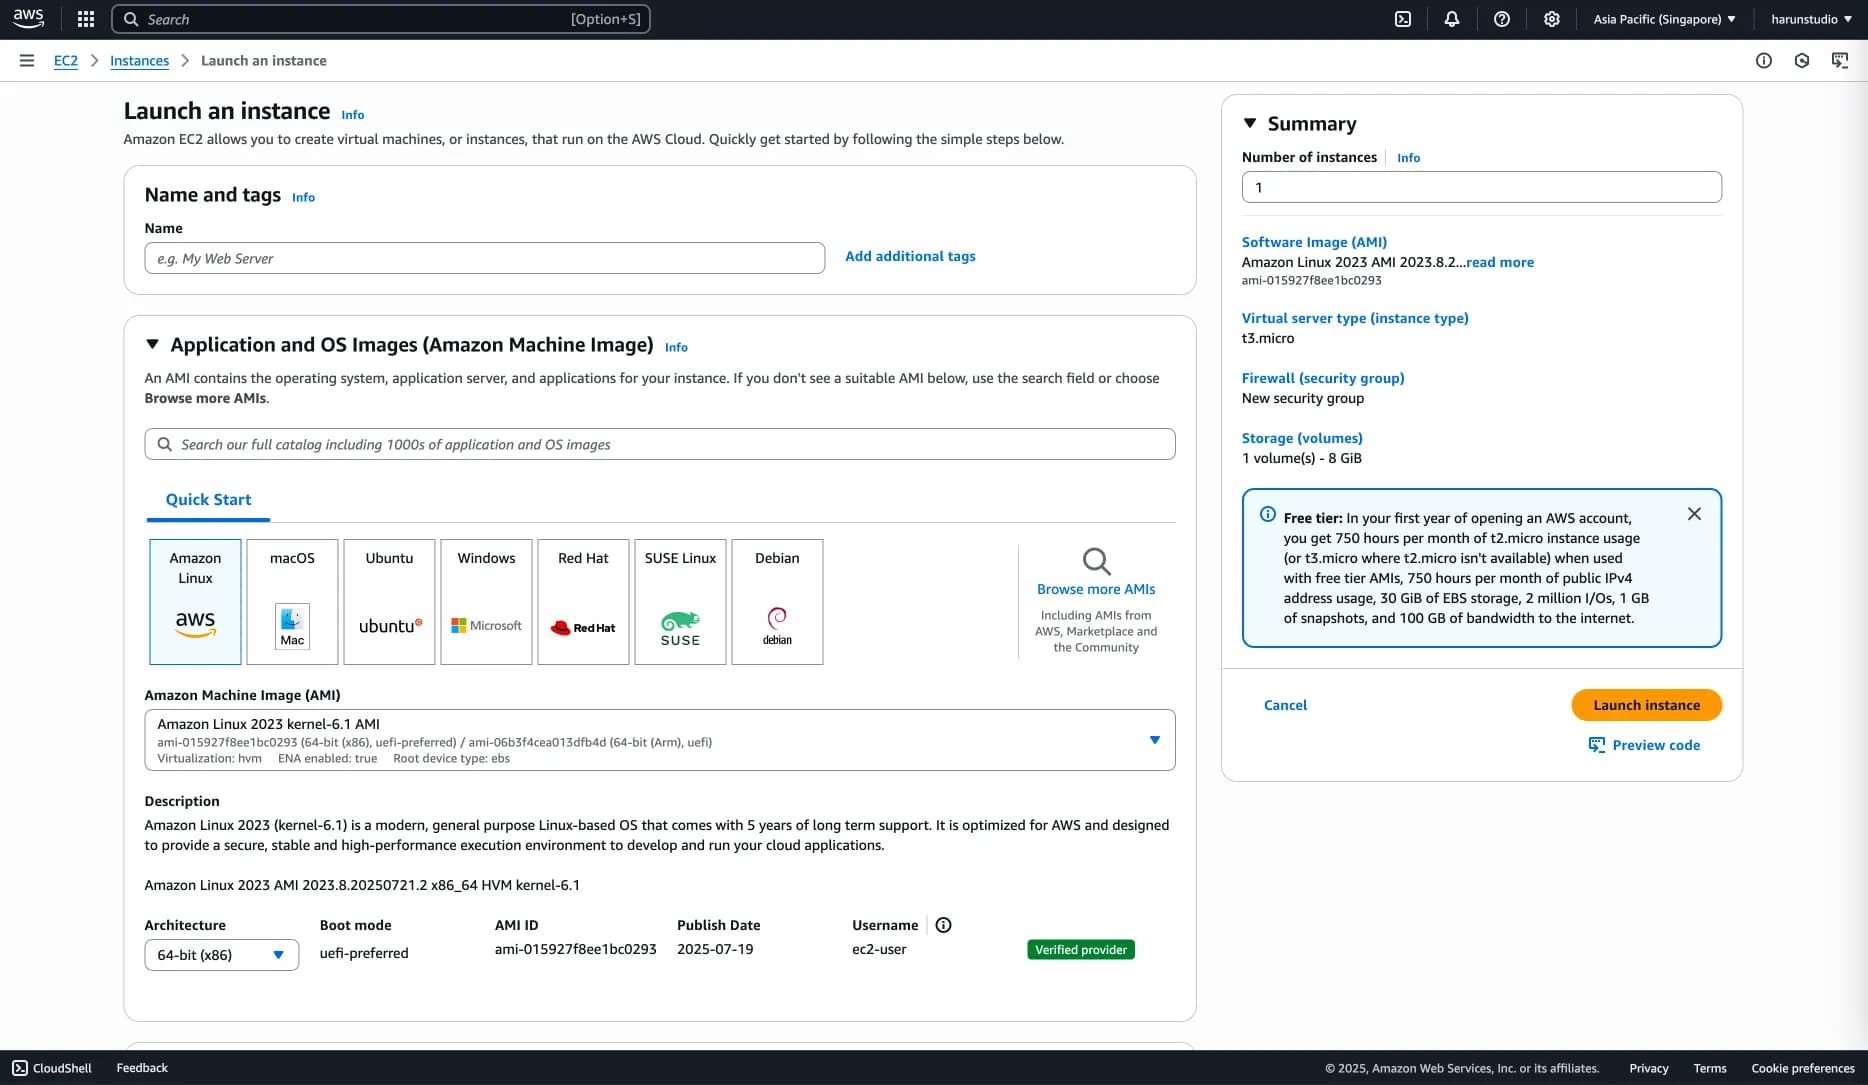Open the Asia Pacific (Singapore) region dropdown
1868x1085 pixels.
click(1664, 19)
